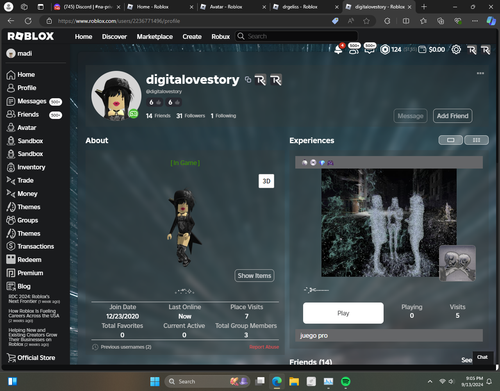Click the profile avatar headshot
Viewport: 500px width, 391px height.
[x=116, y=96]
